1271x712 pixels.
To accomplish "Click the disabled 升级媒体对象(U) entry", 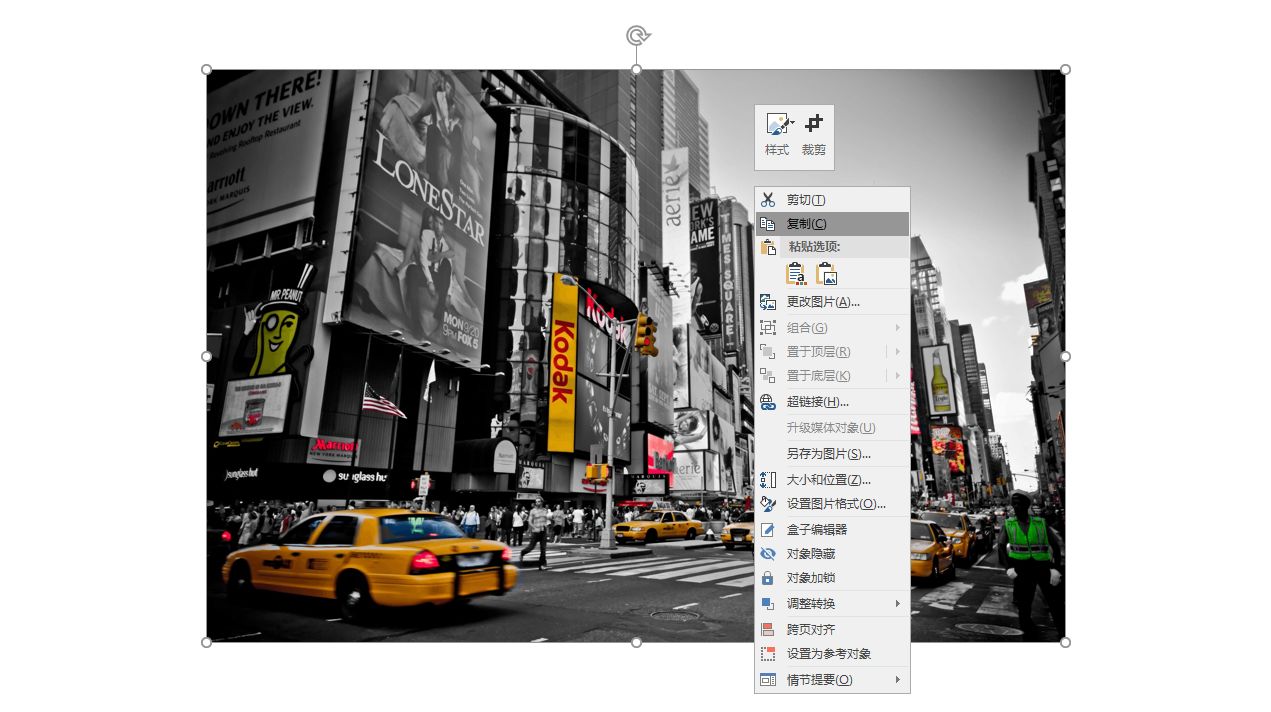I will coord(832,428).
